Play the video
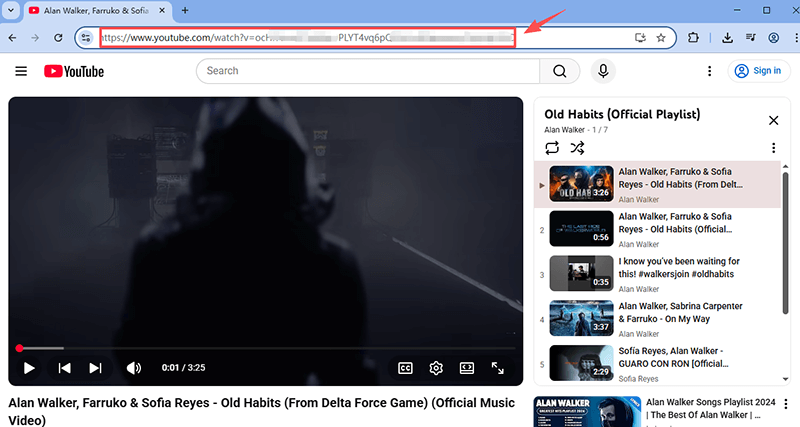 tap(29, 368)
